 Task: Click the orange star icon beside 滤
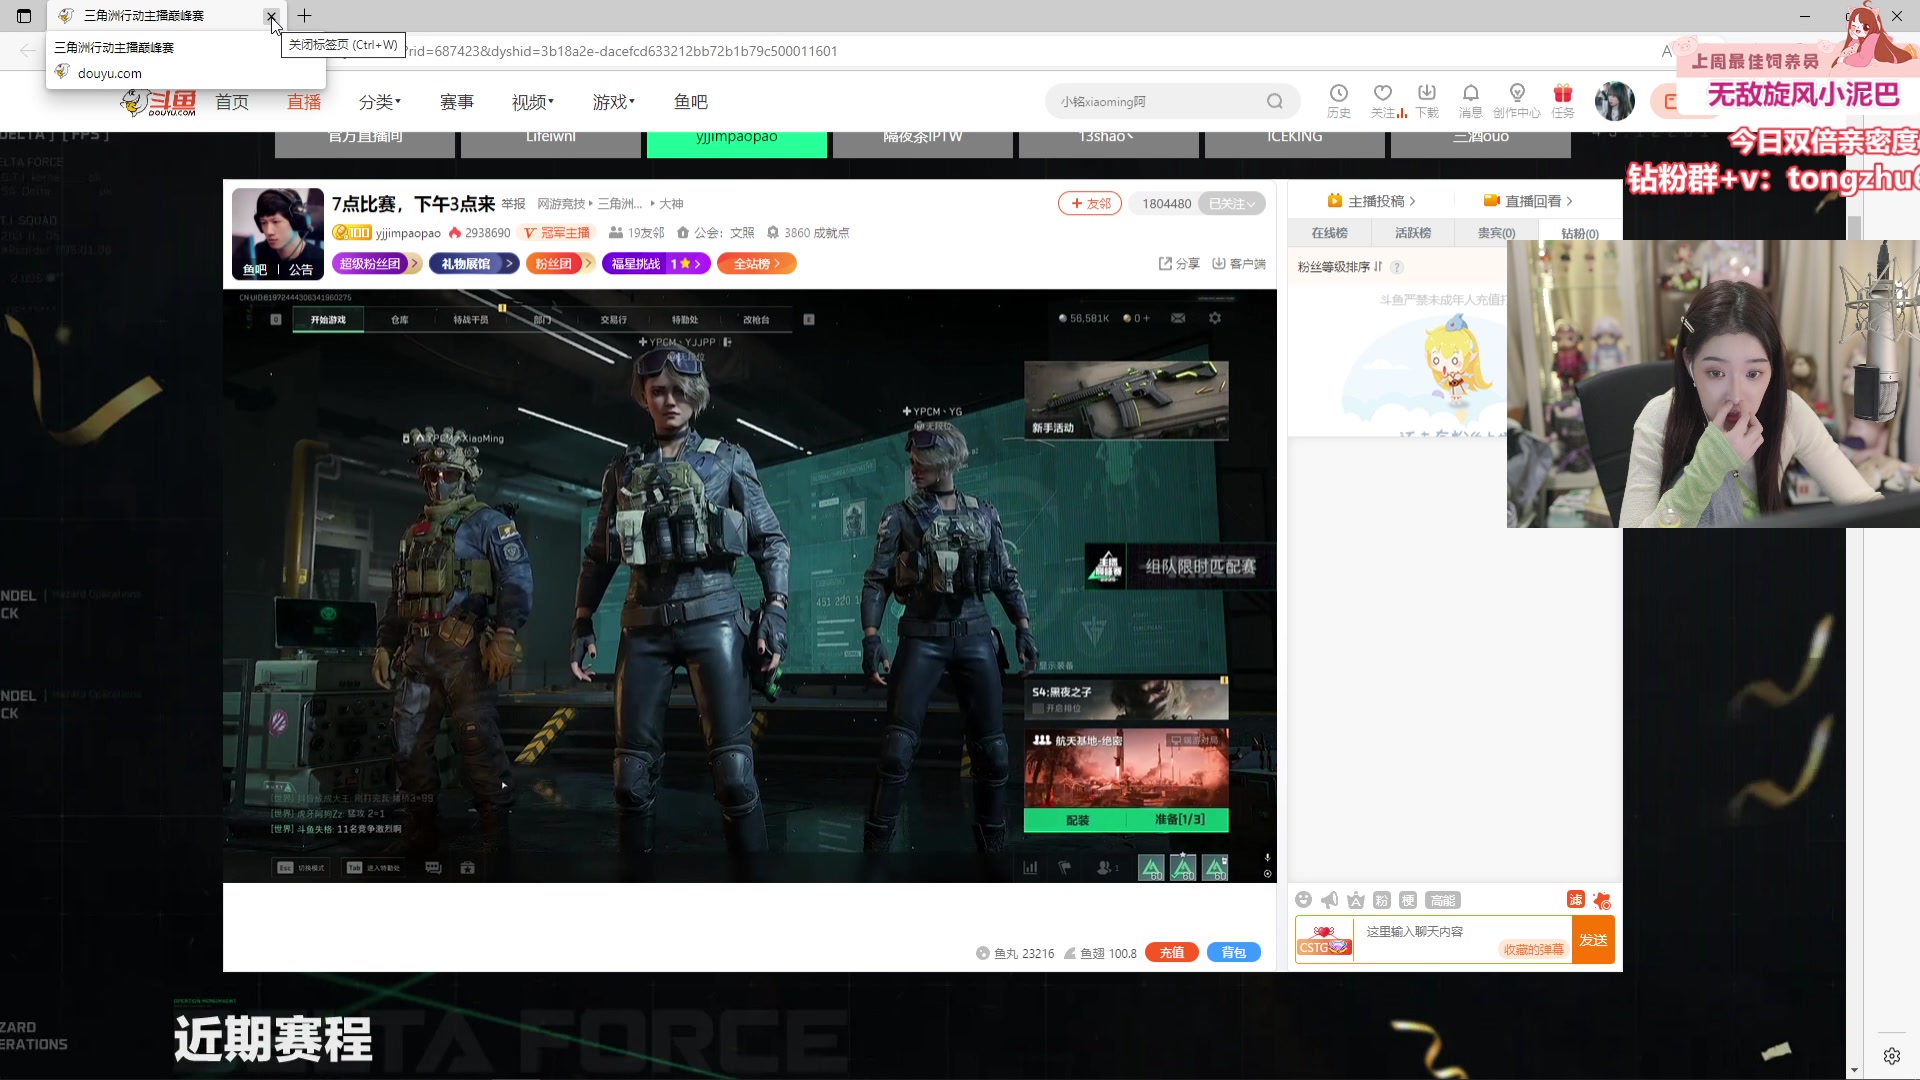[x=1602, y=900]
